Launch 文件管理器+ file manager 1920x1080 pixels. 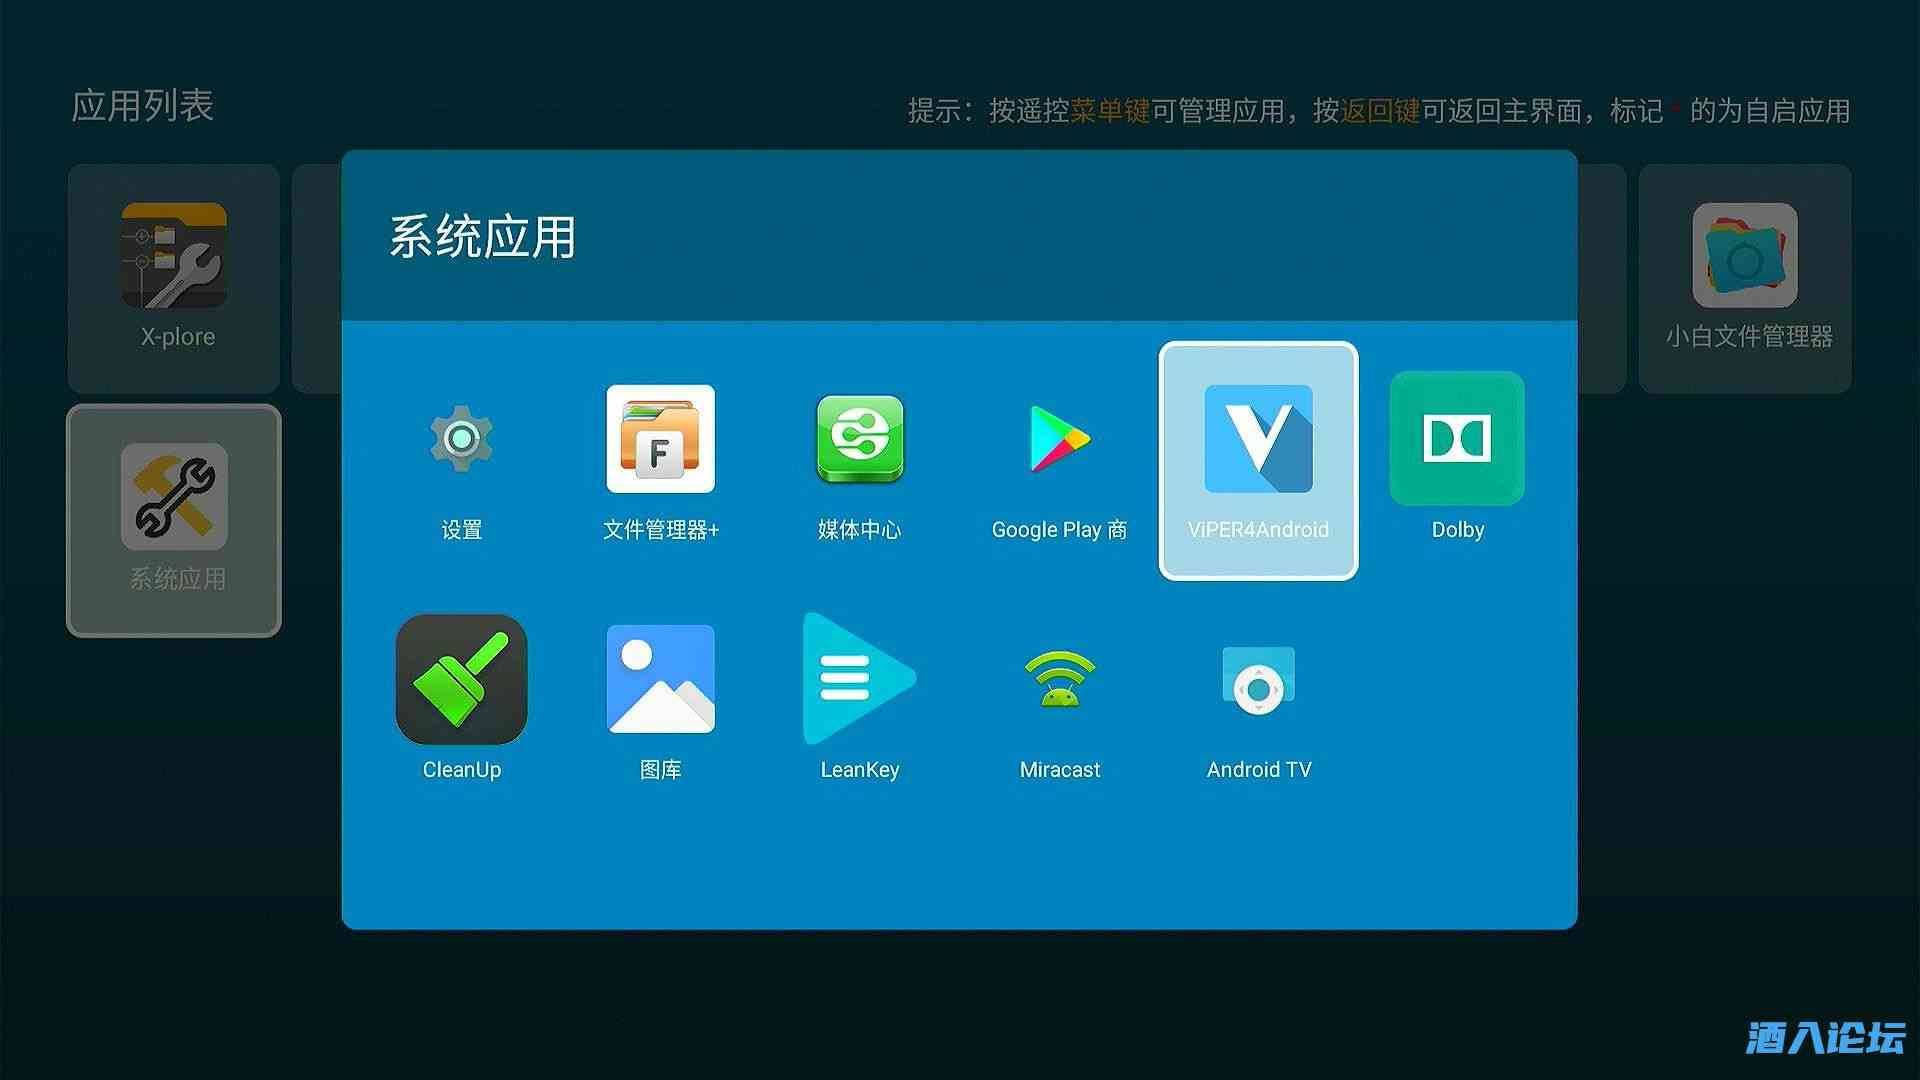pos(660,440)
